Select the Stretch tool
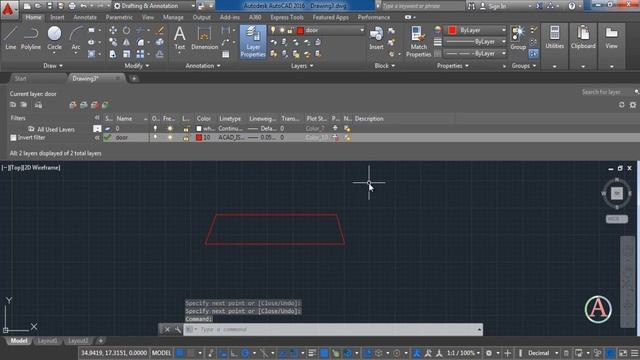Image resolution: width=640 pixels, height=360 pixels. (x=113, y=54)
